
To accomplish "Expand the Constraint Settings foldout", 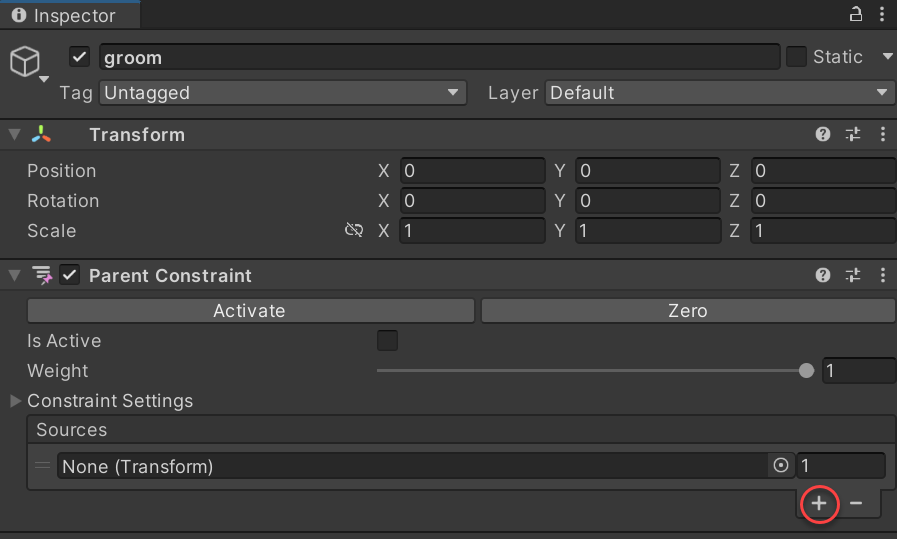I will pos(16,401).
